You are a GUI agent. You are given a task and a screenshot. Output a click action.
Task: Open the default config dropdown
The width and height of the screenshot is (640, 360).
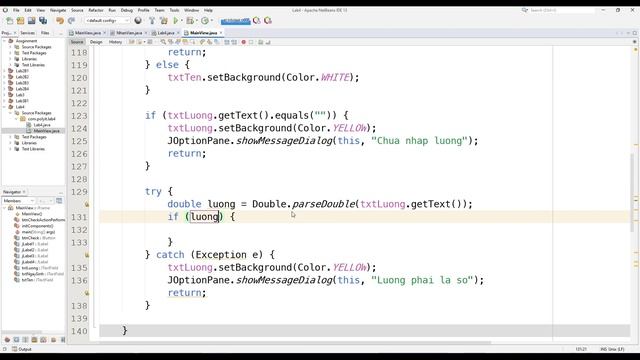point(107,20)
